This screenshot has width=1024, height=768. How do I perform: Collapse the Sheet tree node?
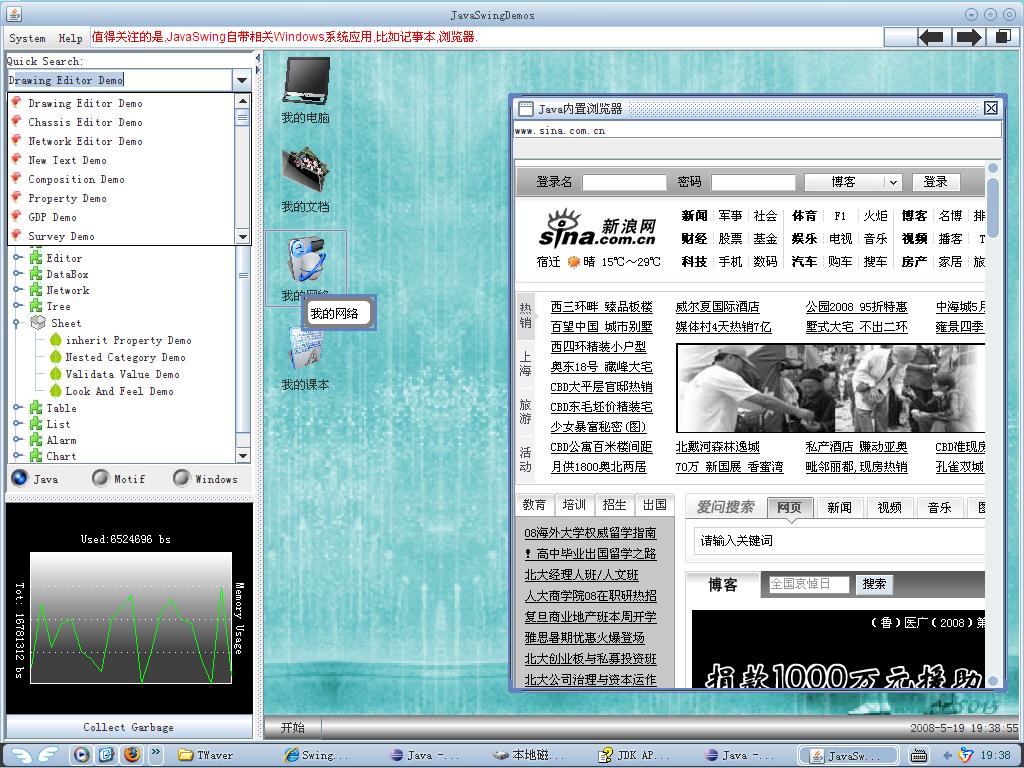[x=17, y=323]
